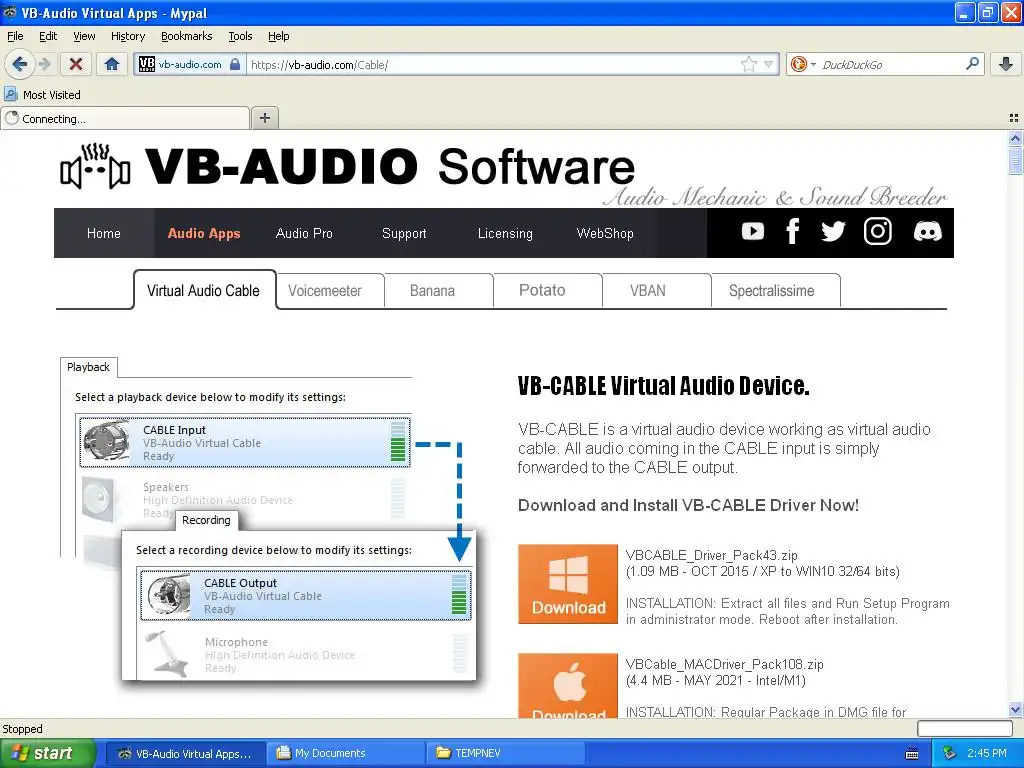Screen dimensions: 1024x768
Task: Open the downloads arrow button
Action: 1006,64
